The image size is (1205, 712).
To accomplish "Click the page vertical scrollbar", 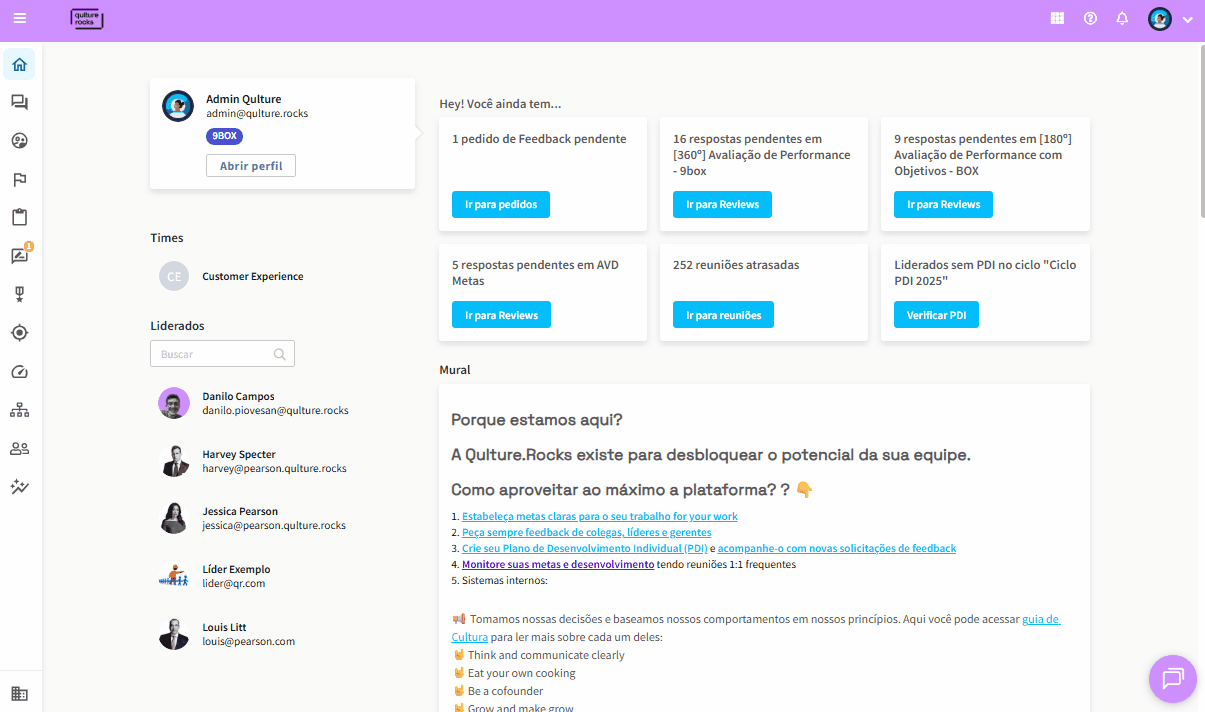I will tap(1201, 130).
